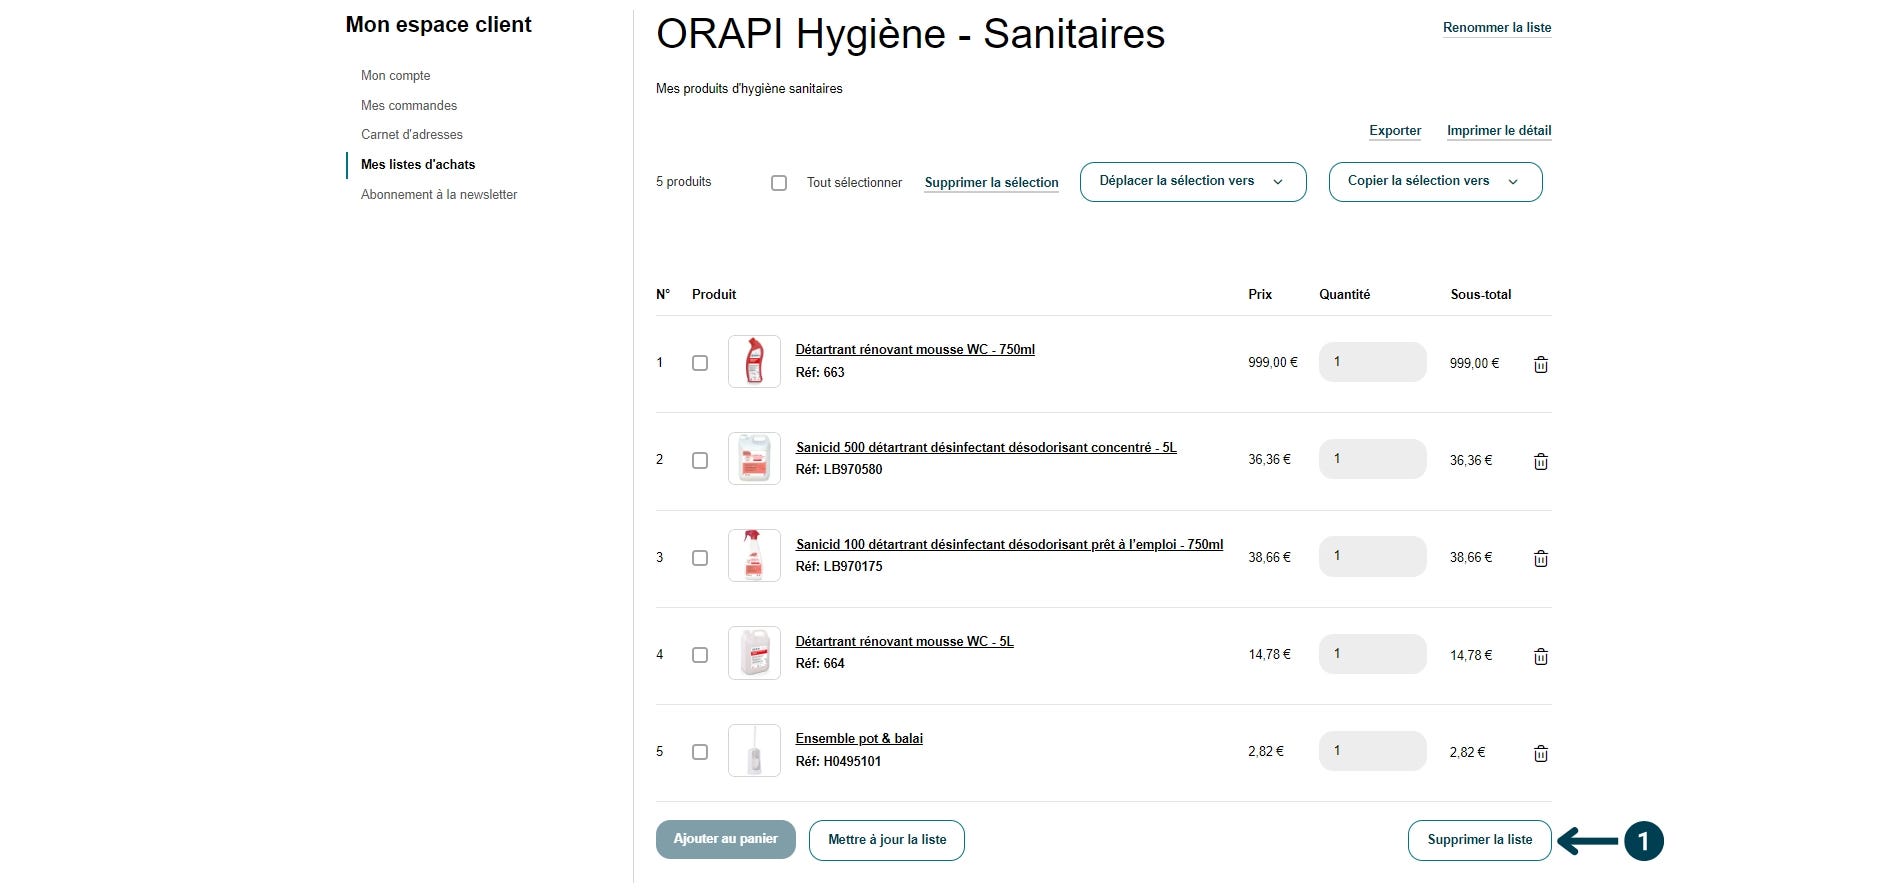Click Ensemble pot & balai thumbnail

754,750
